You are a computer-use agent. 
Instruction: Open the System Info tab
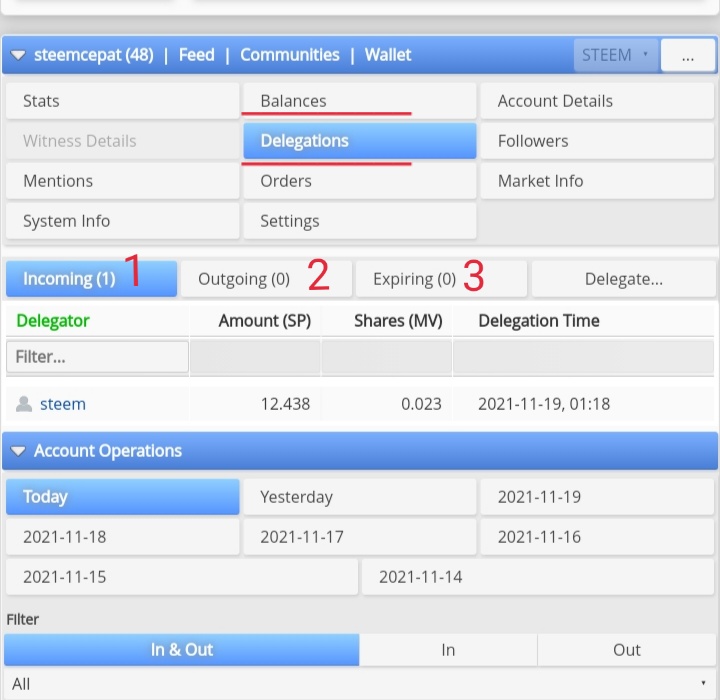pyautogui.click(x=123, y=221)
